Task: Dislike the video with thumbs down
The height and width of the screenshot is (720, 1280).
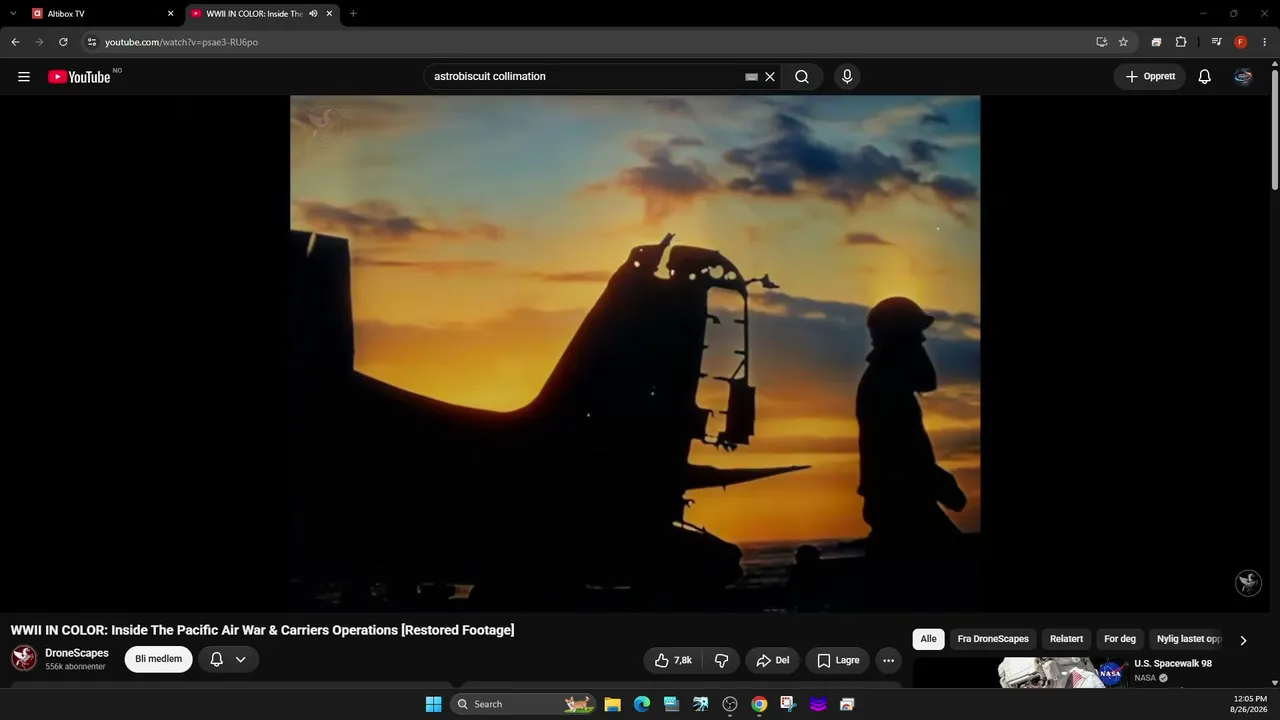Action: 721,660
